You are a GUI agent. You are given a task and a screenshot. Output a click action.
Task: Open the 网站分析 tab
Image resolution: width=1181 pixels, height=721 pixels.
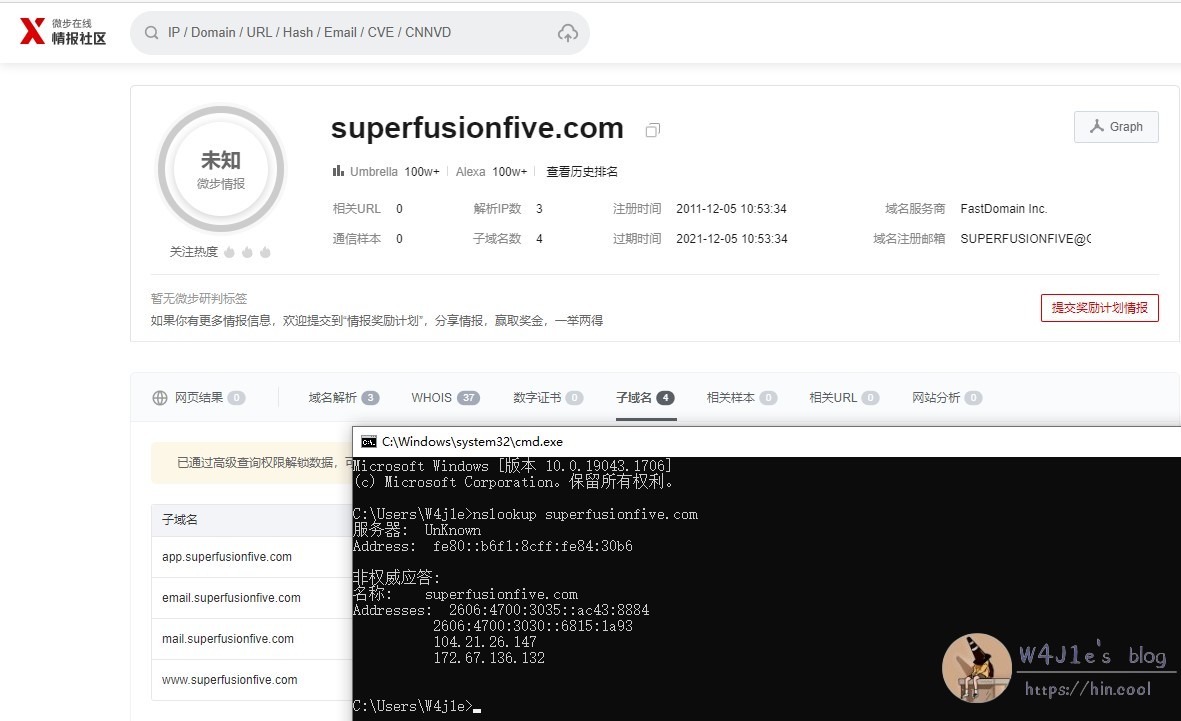point(947,398)
